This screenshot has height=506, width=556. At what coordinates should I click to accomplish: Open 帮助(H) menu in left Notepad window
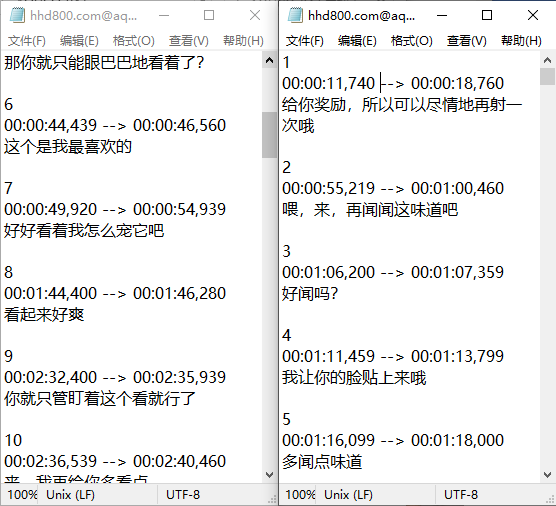[243, 41]
